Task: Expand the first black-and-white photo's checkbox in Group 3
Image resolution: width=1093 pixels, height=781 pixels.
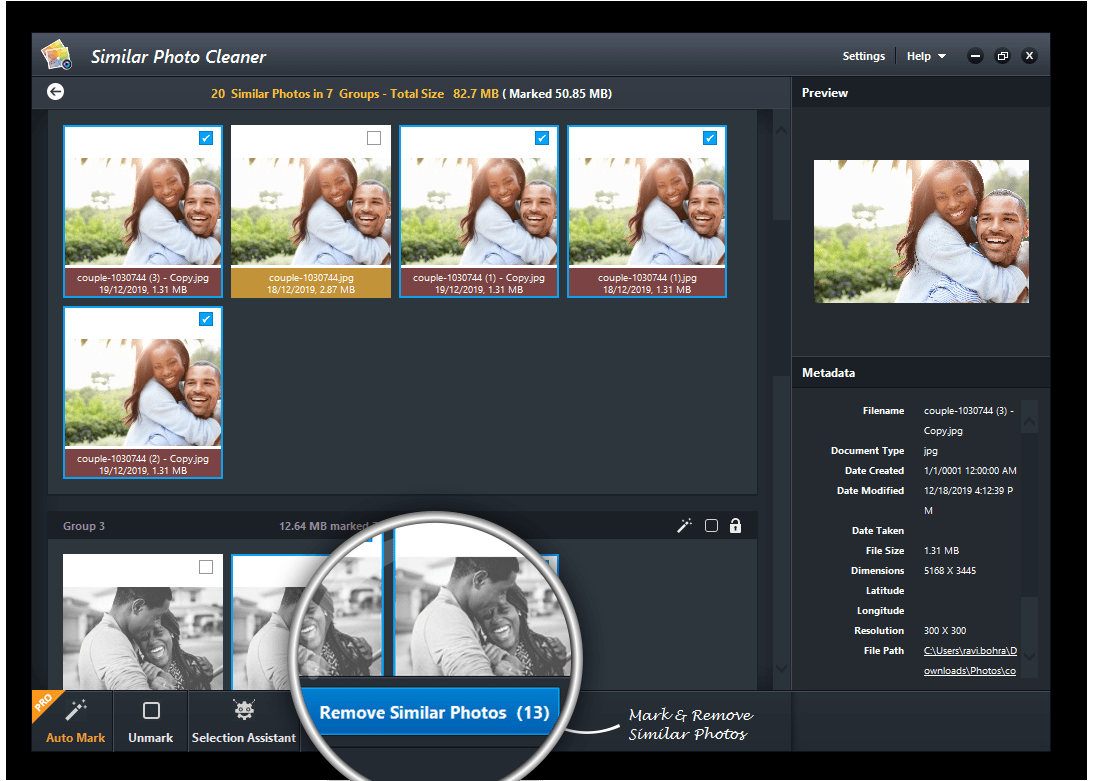Action: click(206, 566)
